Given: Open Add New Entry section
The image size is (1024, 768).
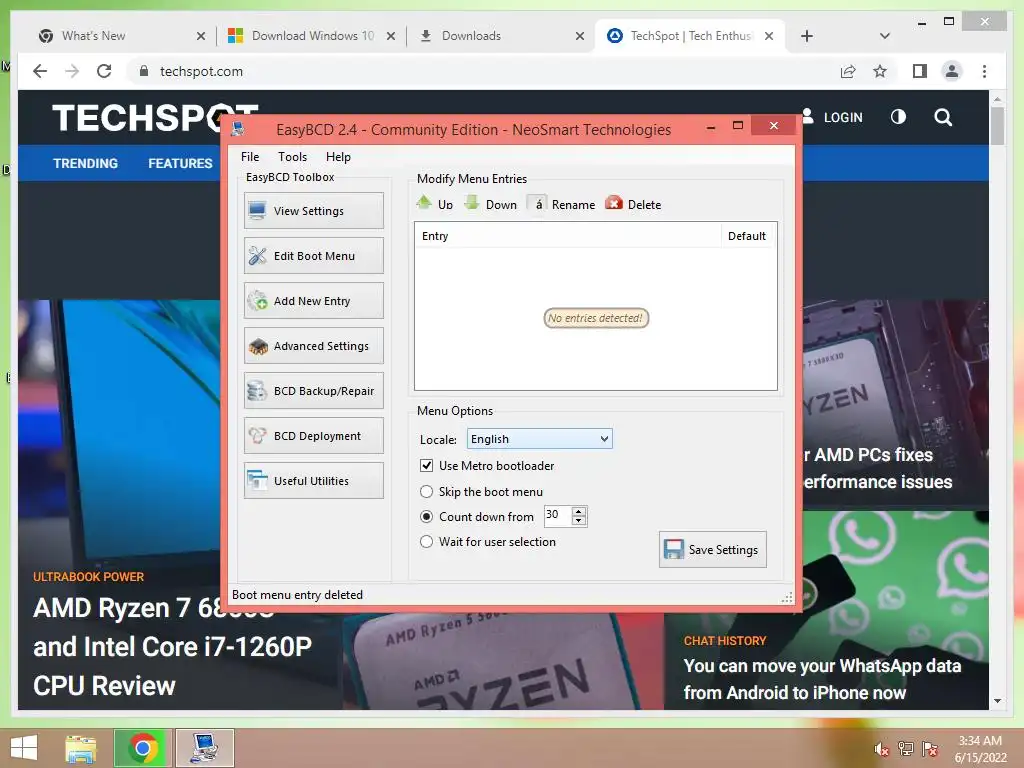Looking at the screenshot, I should click(x=313, y=300).
